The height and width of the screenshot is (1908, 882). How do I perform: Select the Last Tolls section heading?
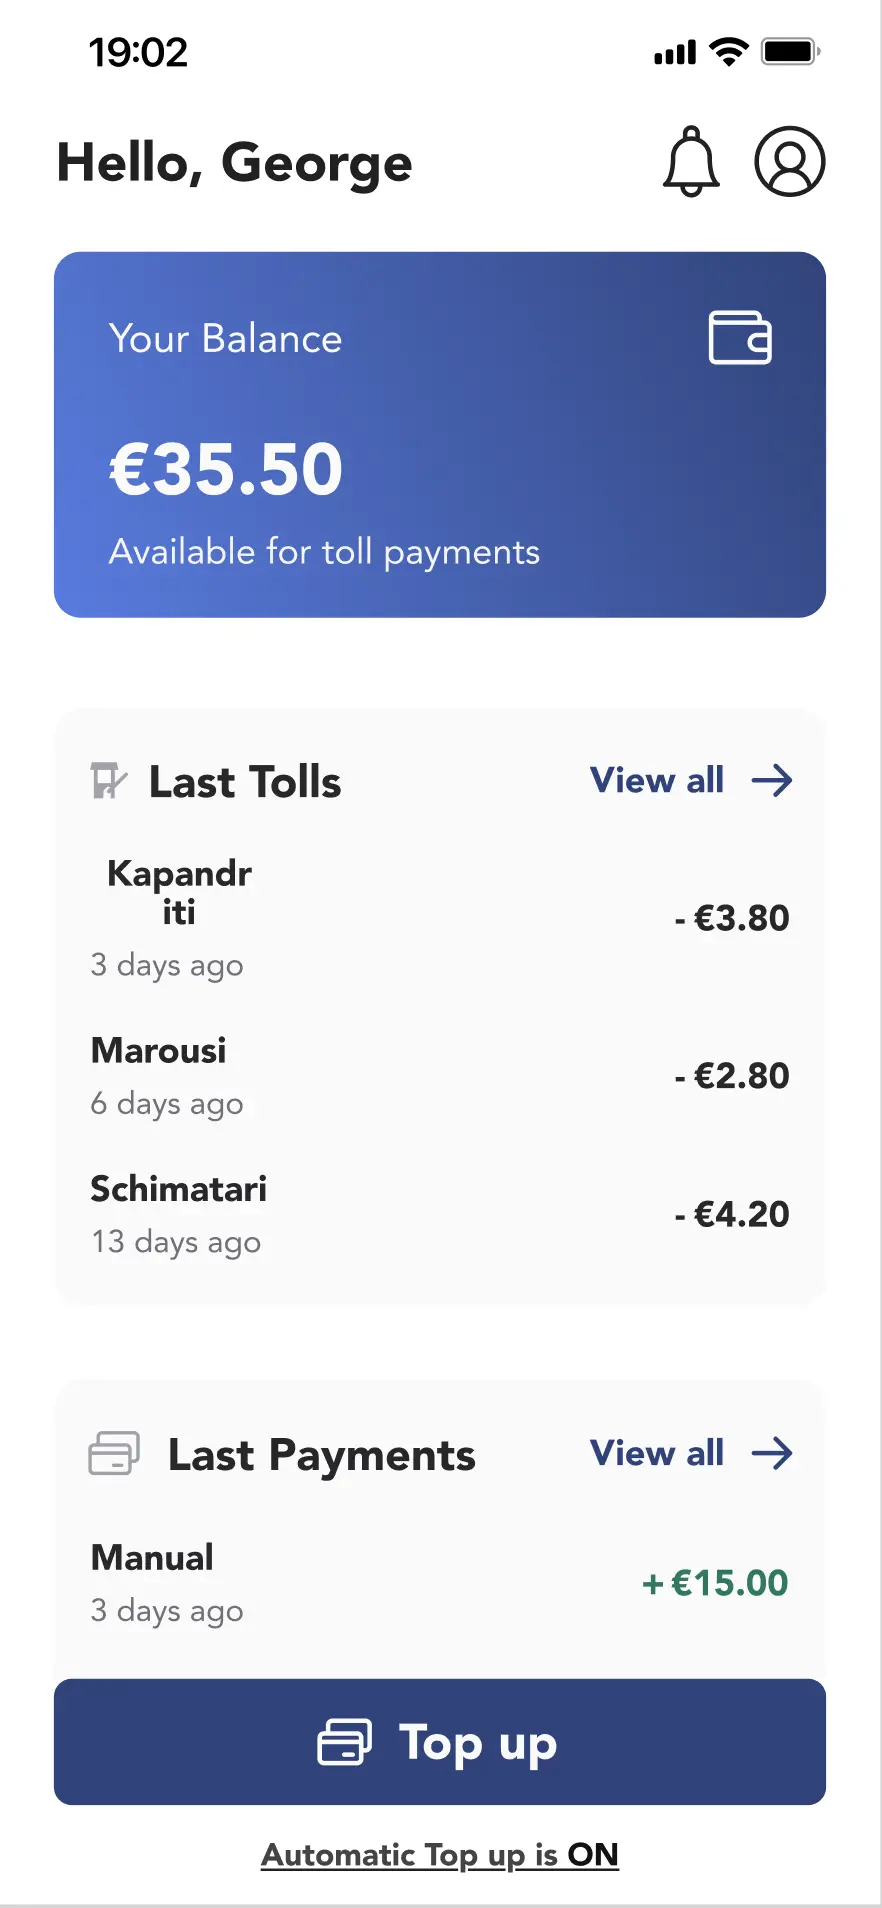(x=245, y=782)
